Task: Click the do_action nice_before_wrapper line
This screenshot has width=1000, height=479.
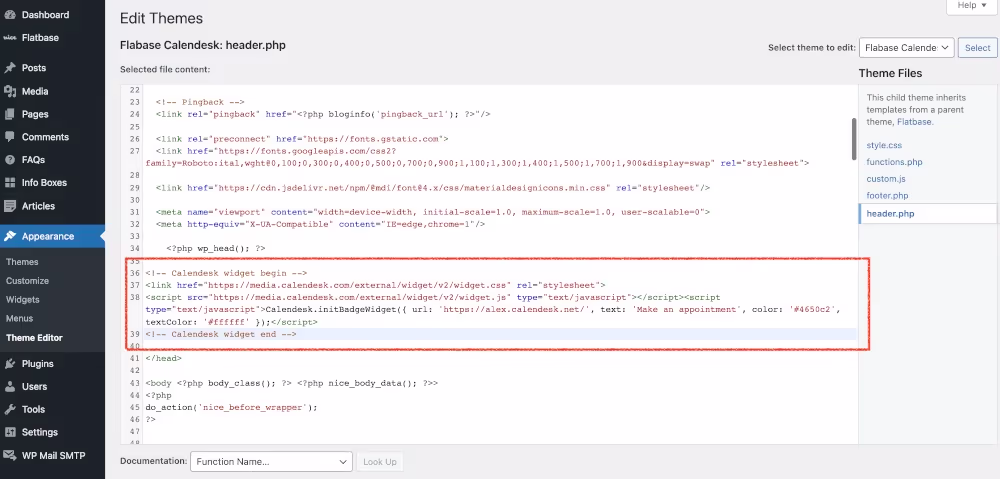Action: (231, 408)
